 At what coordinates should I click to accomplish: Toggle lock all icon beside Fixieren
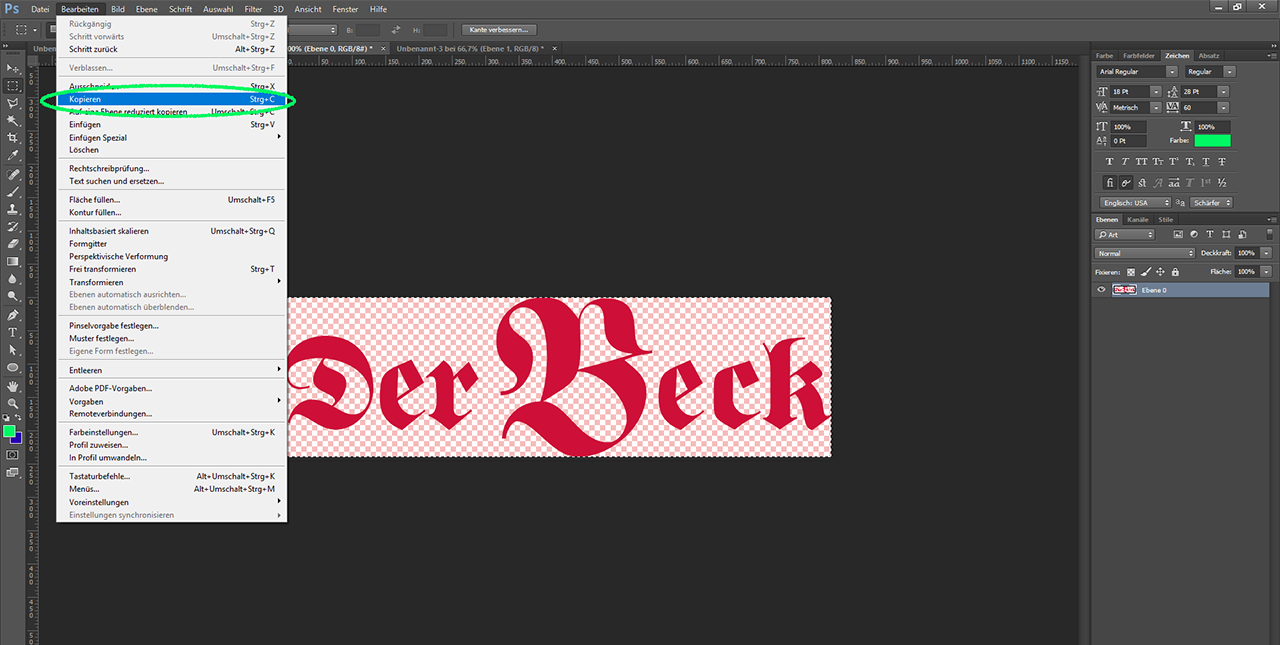click(x=1175, y=272)
